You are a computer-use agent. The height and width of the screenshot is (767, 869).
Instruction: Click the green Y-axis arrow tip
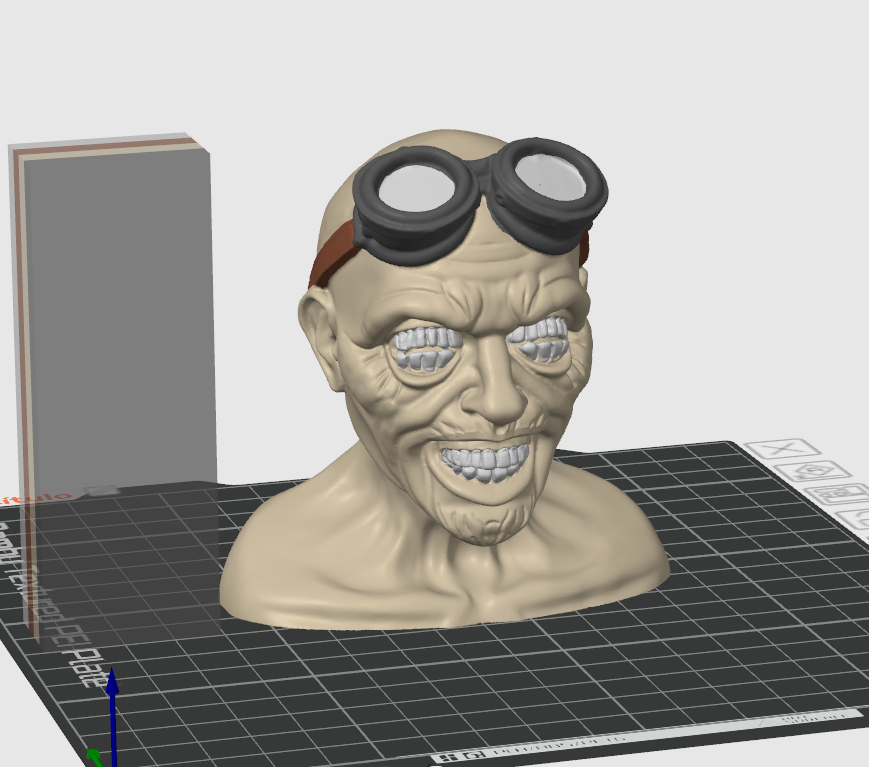91,755
